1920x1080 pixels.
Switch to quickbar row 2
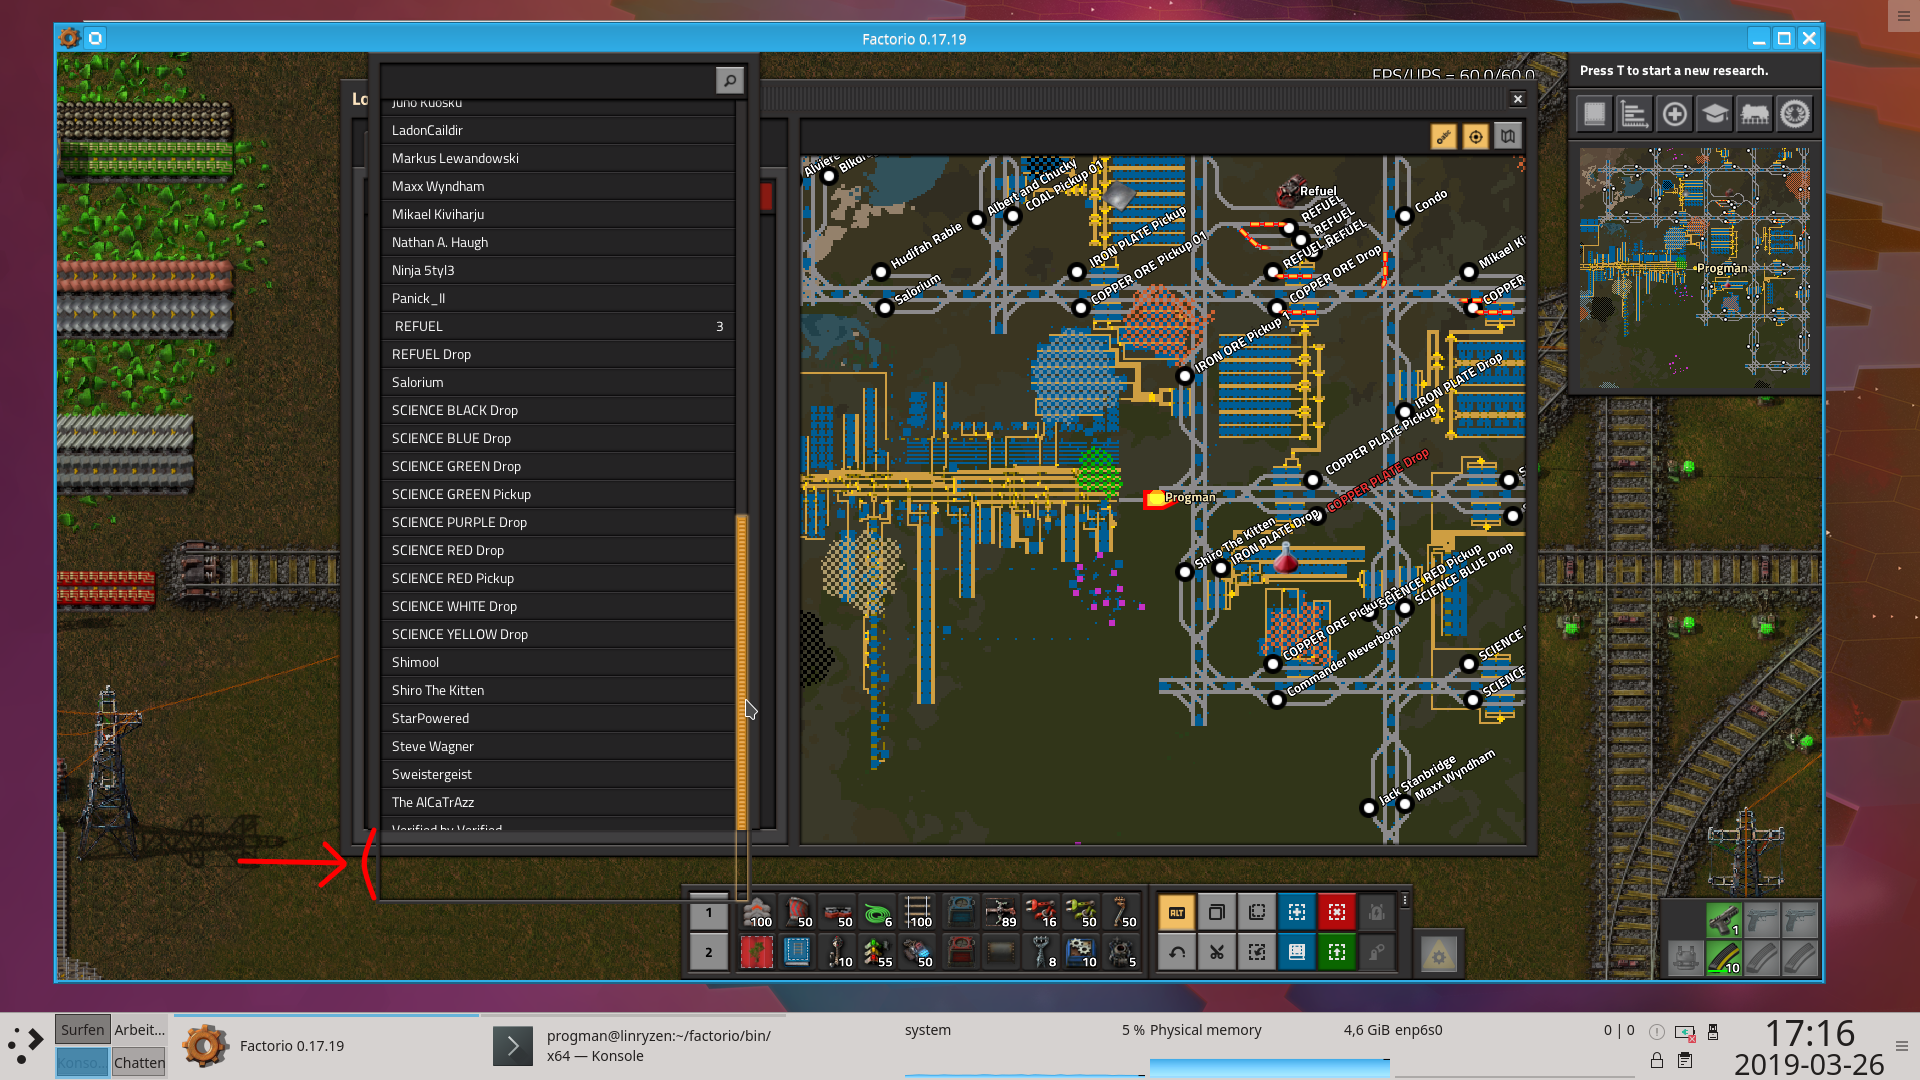[709, 952]
